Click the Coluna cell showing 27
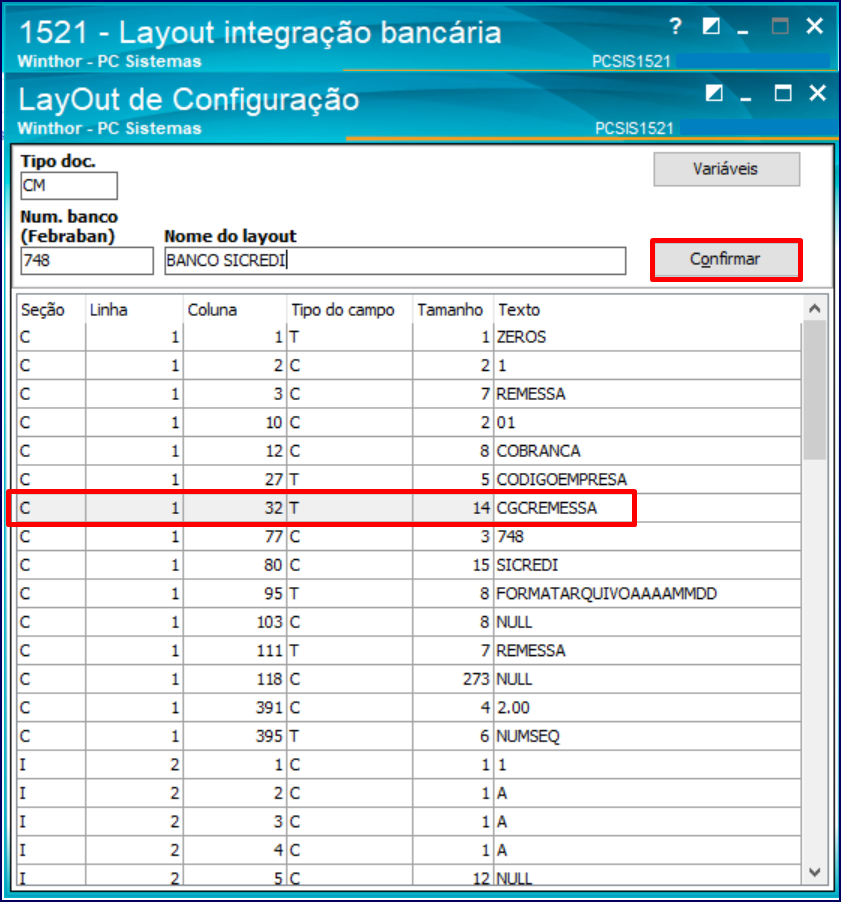The height and width of the screenshot is (902, 841). (235, 480)
